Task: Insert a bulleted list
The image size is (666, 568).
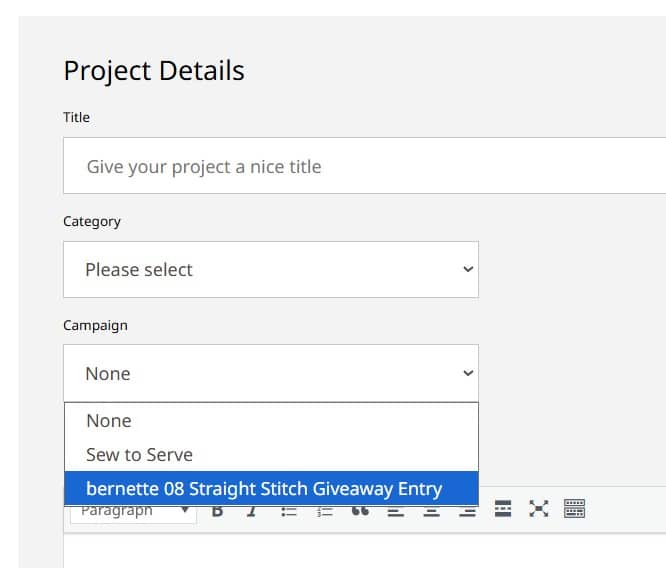Action: coord(289,511)
